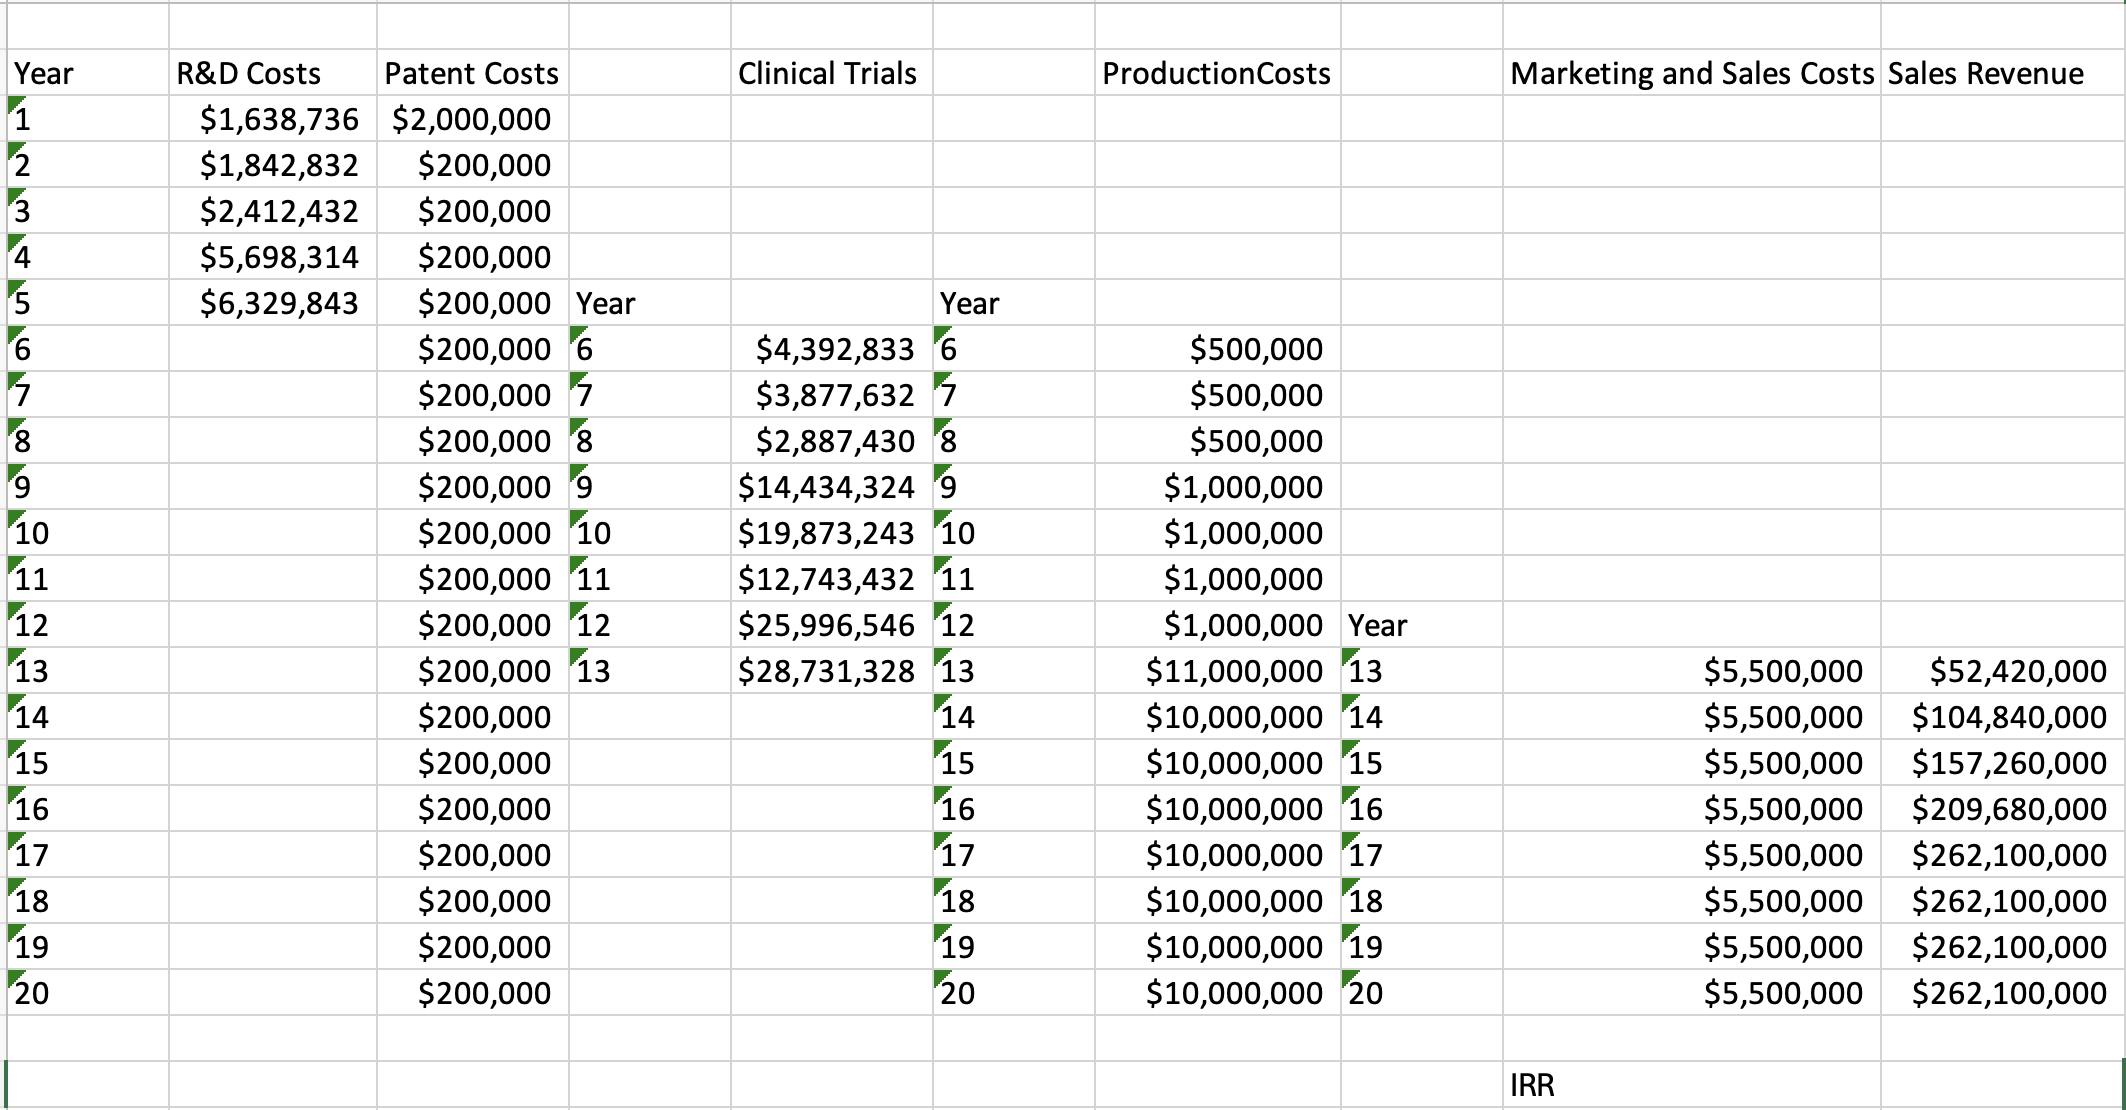This screenshot has height=1110, width=2126.
Task: Click the $5,698,314 R&D cost cell
Action: (272, 257)
